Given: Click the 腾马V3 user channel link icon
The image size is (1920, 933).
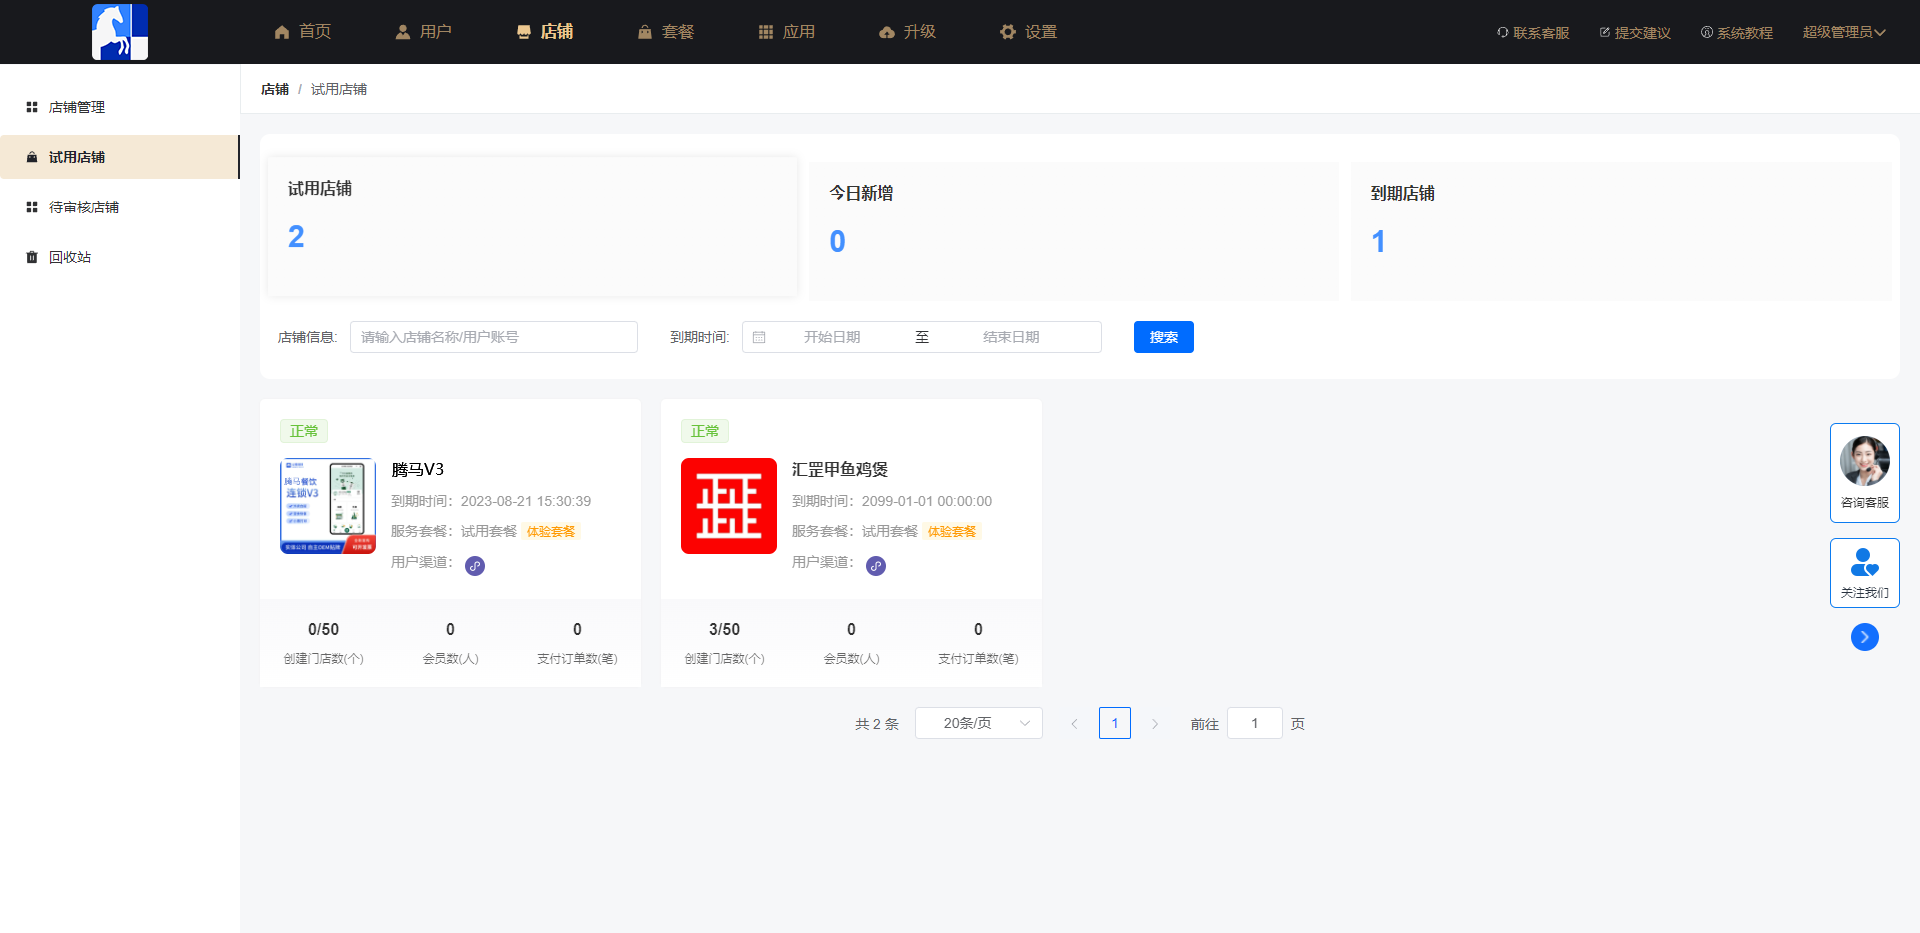Looking at the screenshot, I should pyautogui.click(x=475, y=566).
